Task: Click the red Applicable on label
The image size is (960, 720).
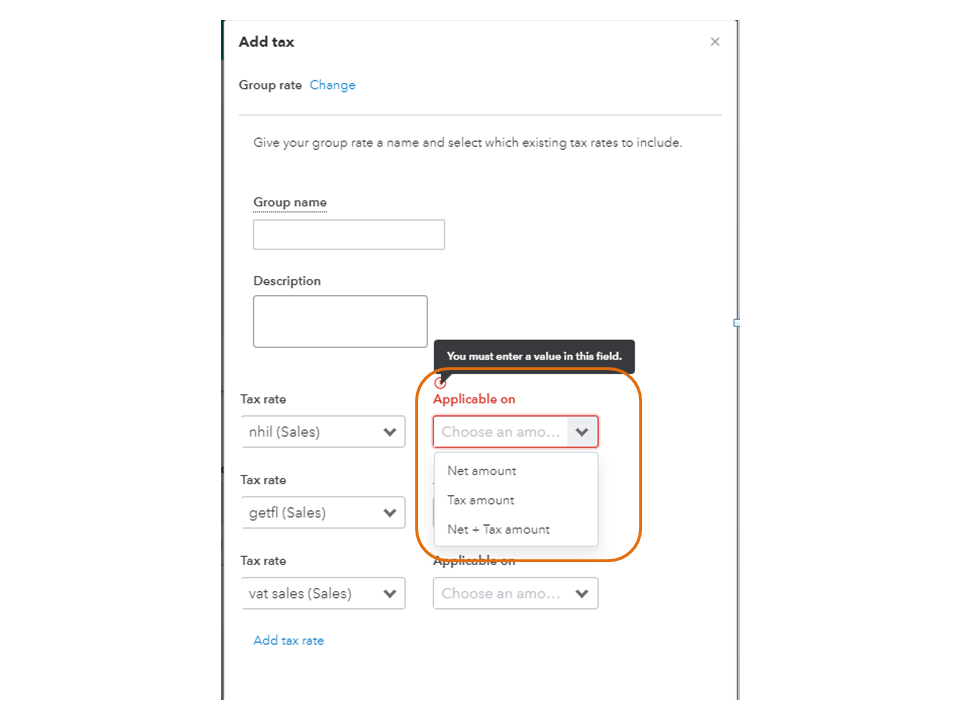Action: 474,399
